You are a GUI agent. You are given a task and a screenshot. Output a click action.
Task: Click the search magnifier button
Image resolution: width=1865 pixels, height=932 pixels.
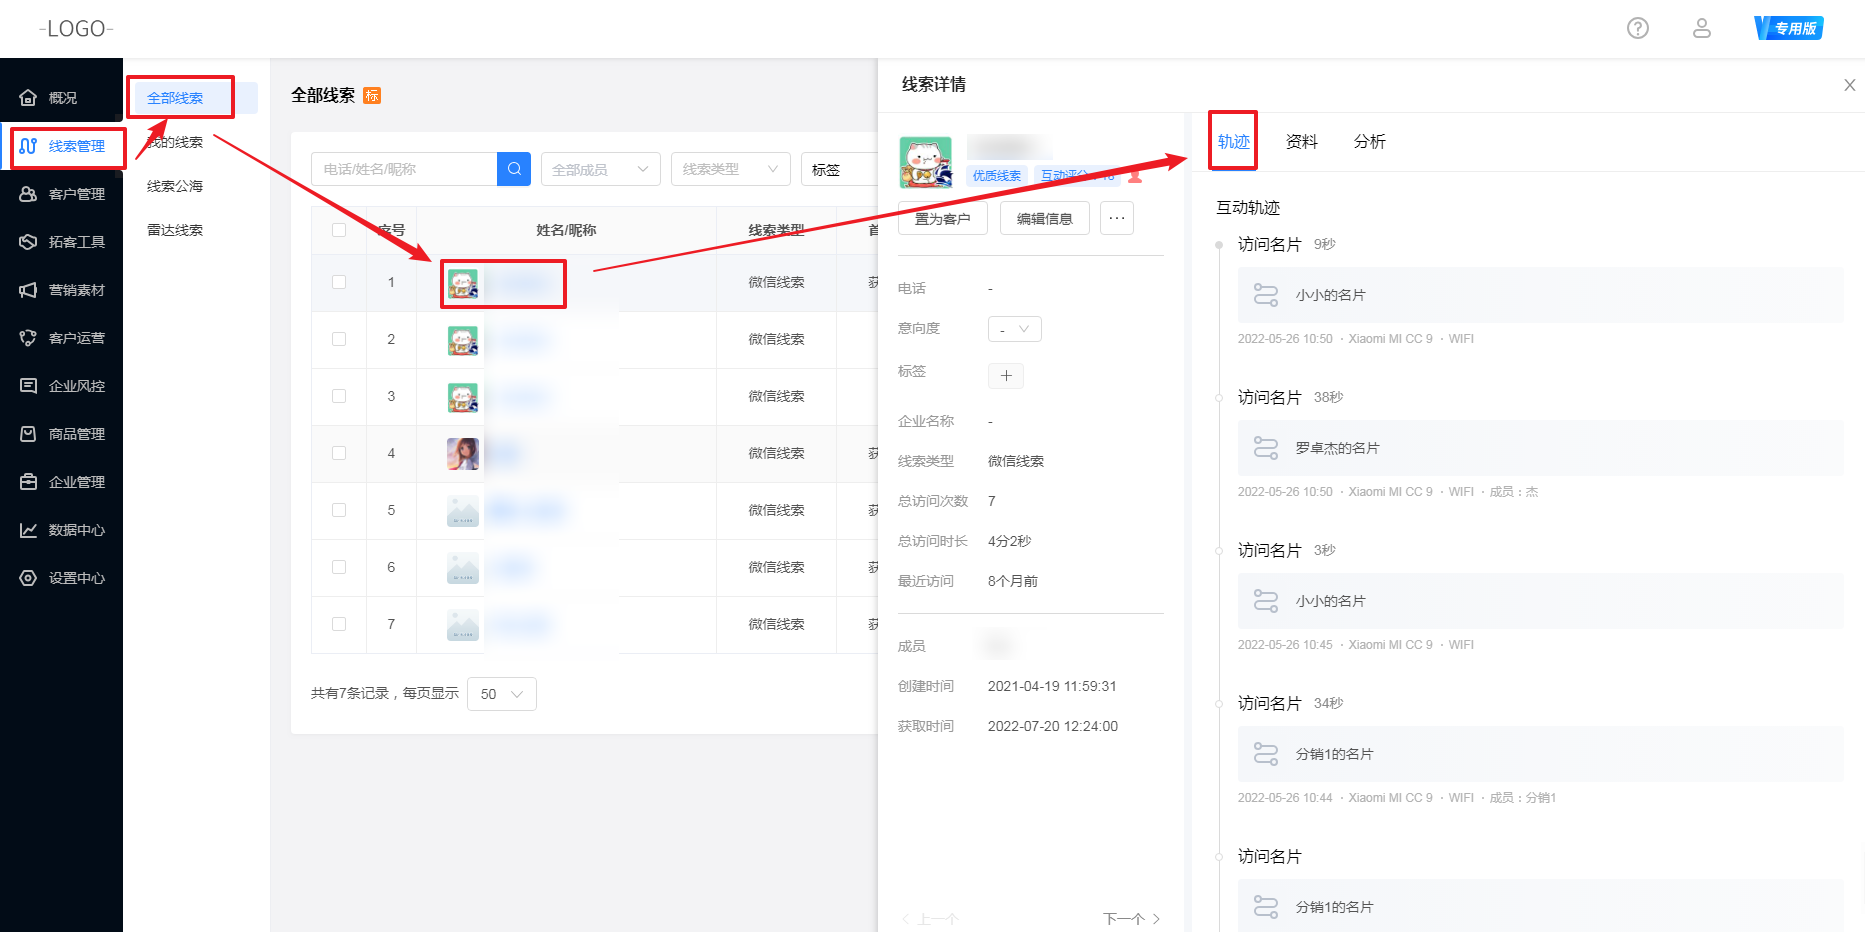point(514,169)
